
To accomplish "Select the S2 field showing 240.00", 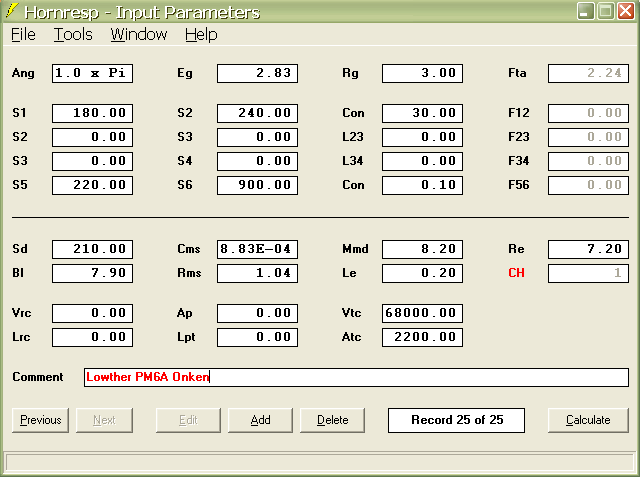I will click(258, 113).
